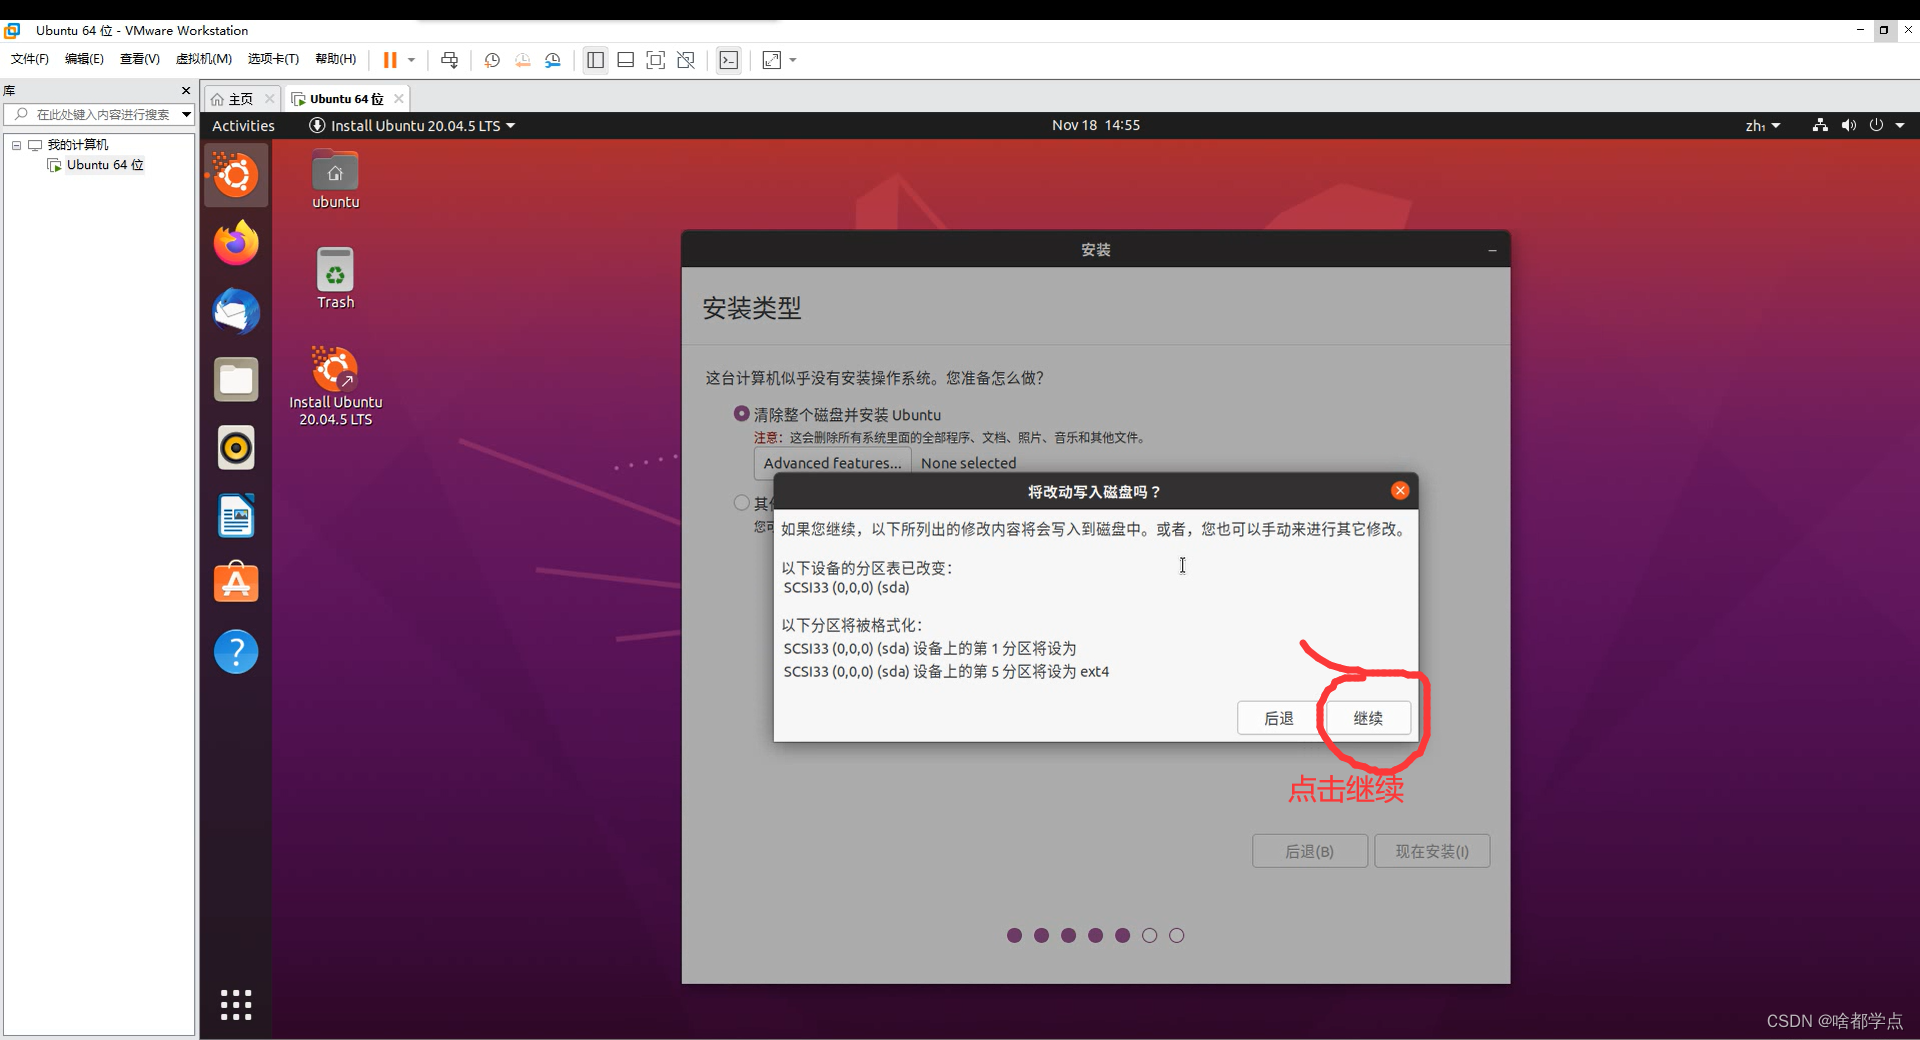Open the snapshot manager
1920x1040 pixels.
[553, 60]
